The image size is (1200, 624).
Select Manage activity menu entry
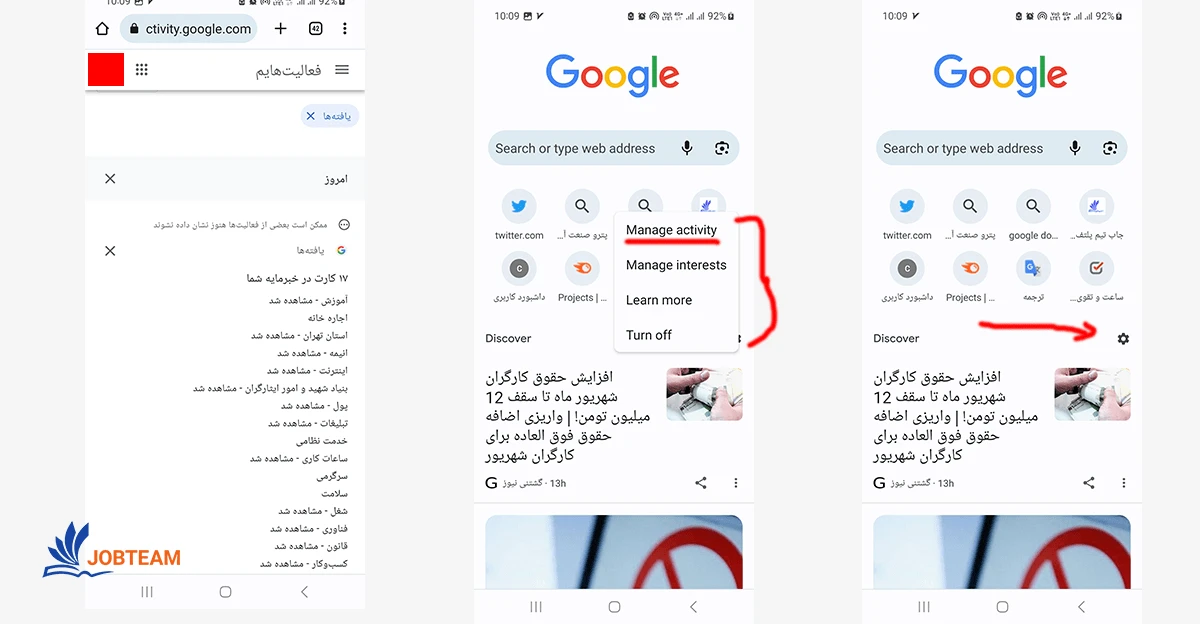[672, 230]
